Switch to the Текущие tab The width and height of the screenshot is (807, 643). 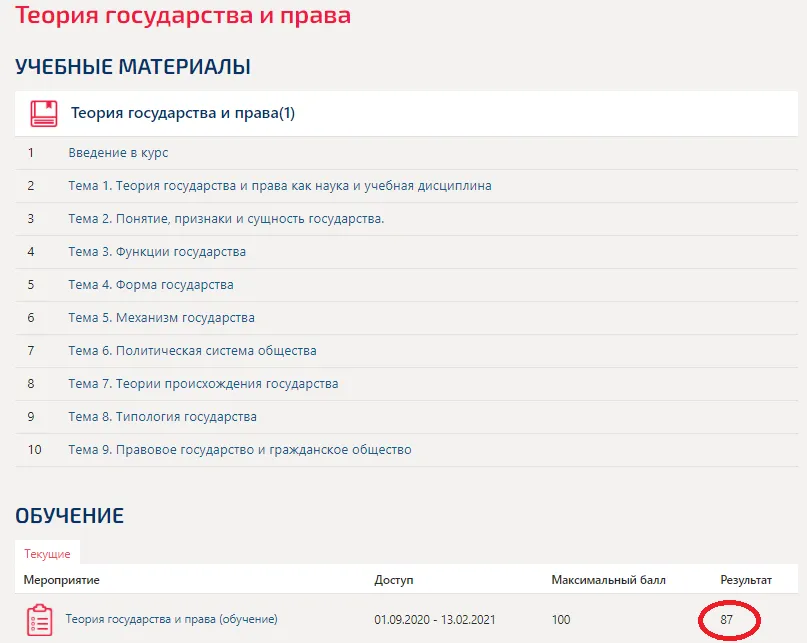tap(47, 554)
